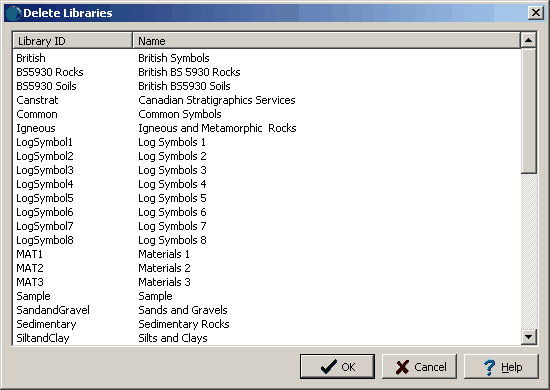
Task: Select the BS5930 Soils library
Action: [x=267, y=86]
